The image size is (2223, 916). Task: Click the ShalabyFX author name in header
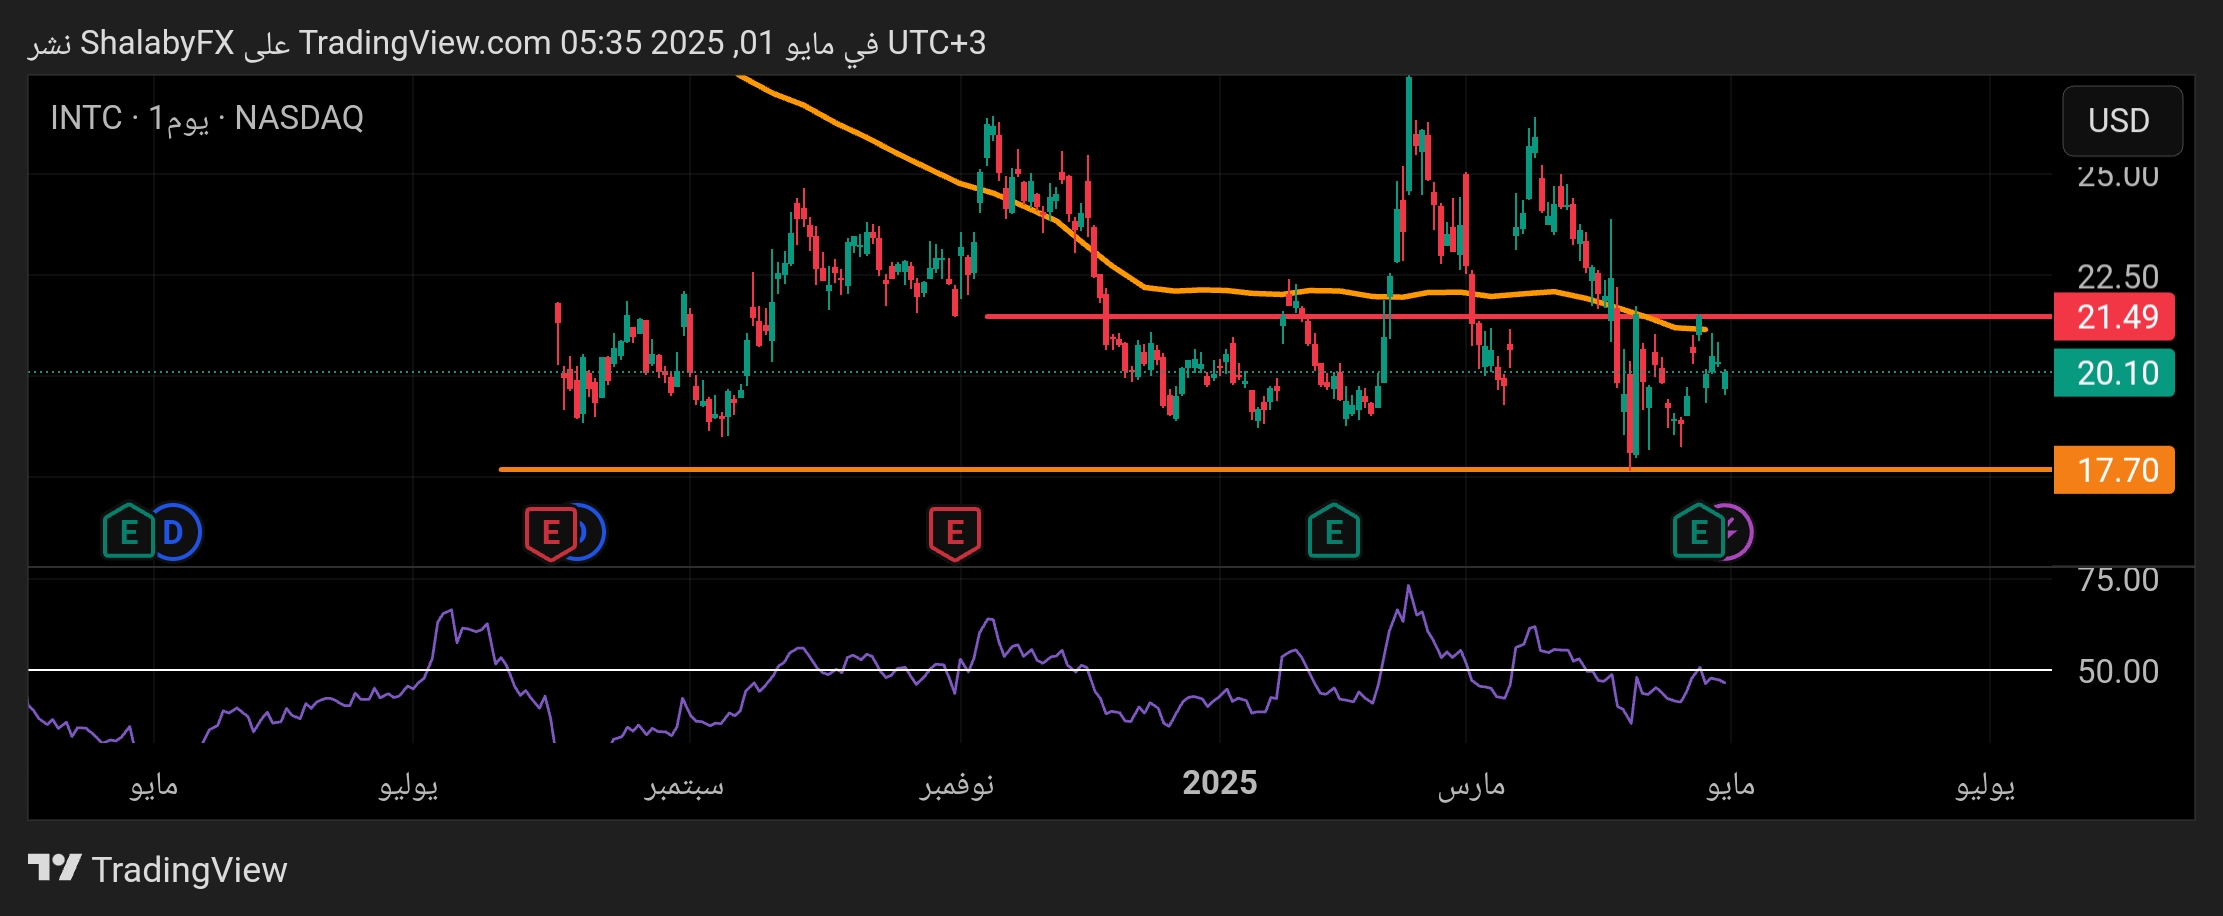(x=157, y=43)
